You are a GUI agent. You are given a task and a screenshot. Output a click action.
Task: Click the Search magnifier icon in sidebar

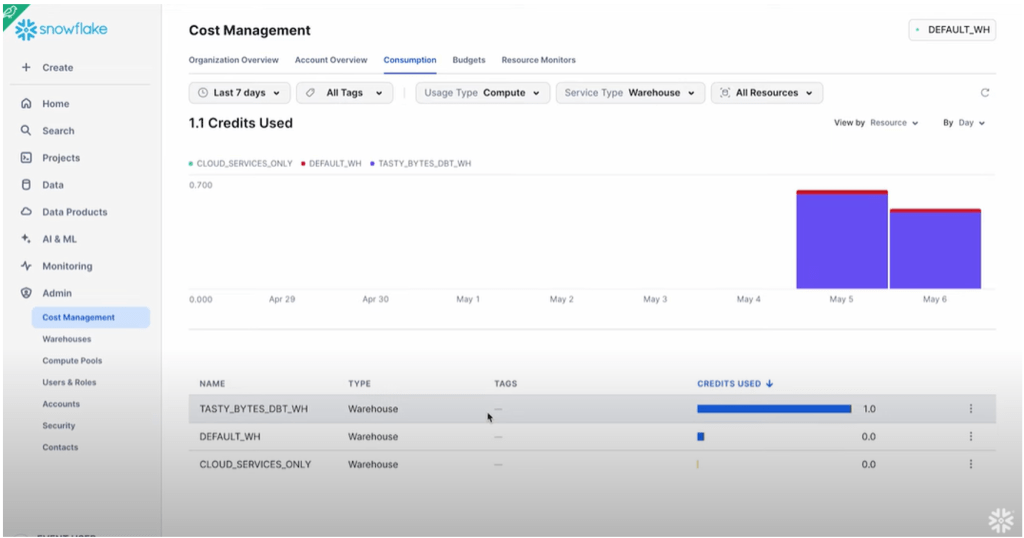click(x=26, y=131)
